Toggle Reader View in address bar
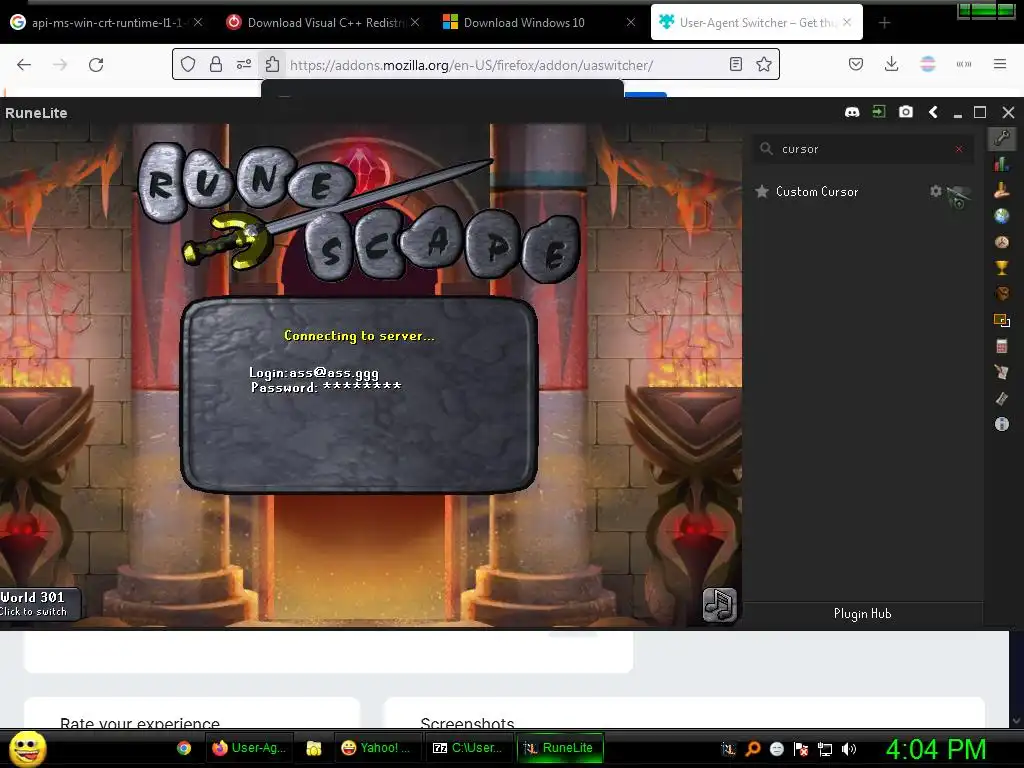This screenshot has width=1024, height=768. click(736, 64)
